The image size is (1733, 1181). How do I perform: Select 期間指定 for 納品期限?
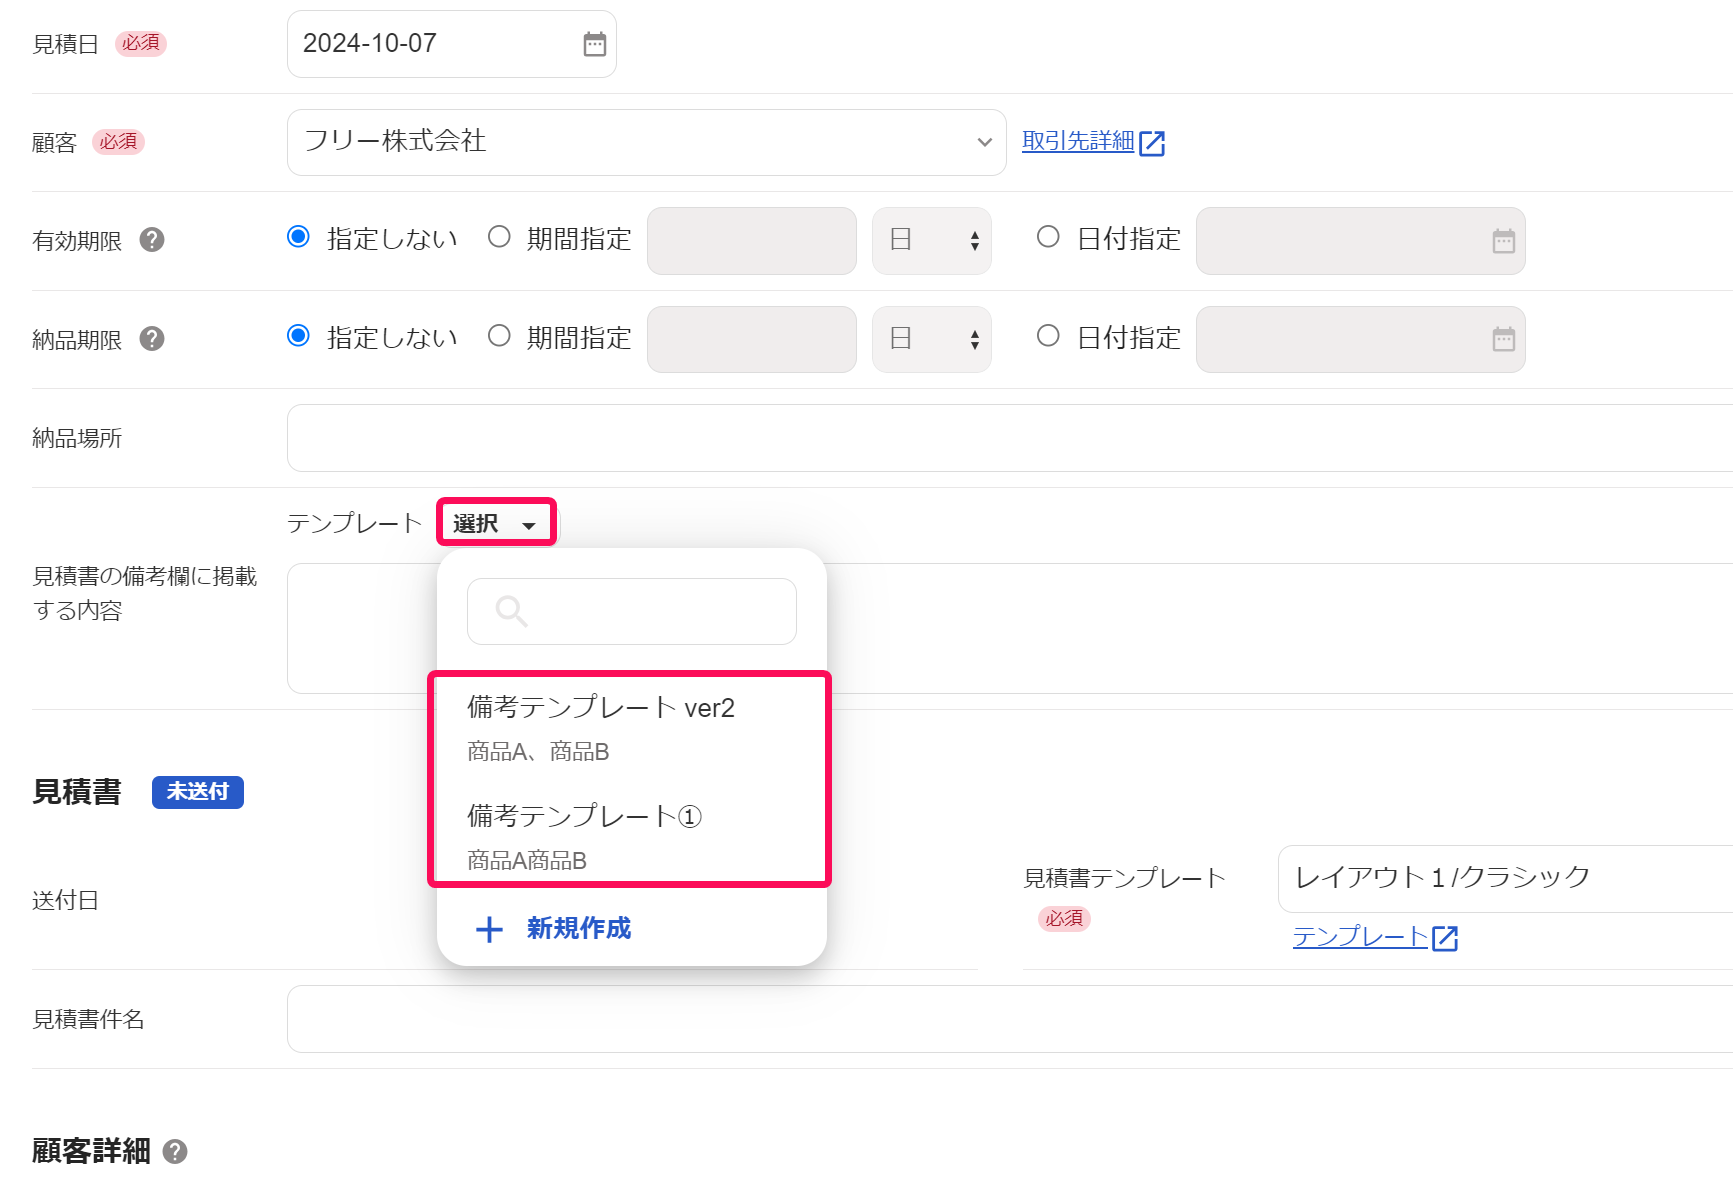tap(499, 336)
